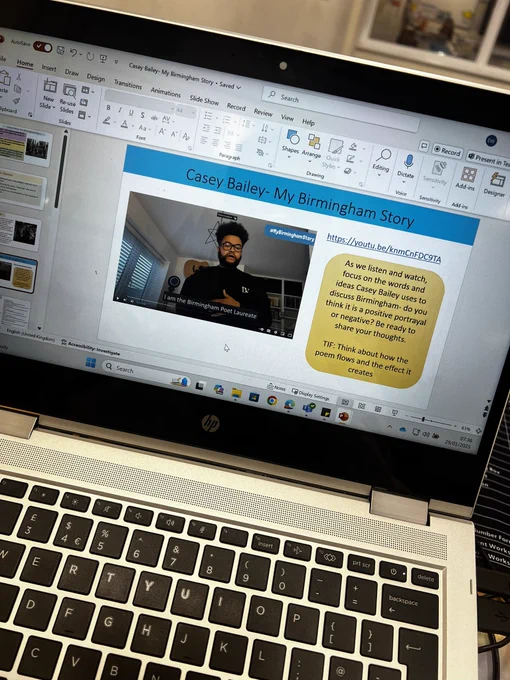Open the Help tab
The height and width of the screenshot is (680, 510).
(308, 122)
